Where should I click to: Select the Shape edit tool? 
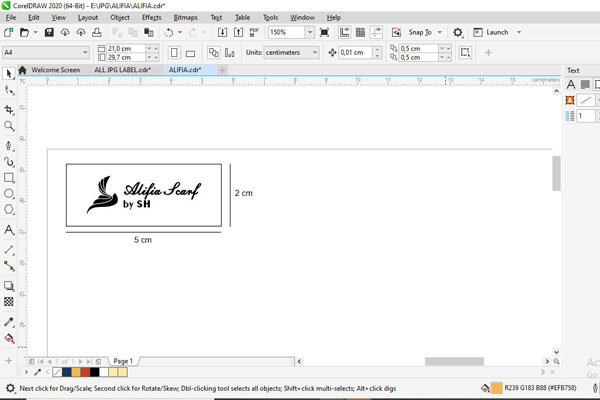[9, 90]
